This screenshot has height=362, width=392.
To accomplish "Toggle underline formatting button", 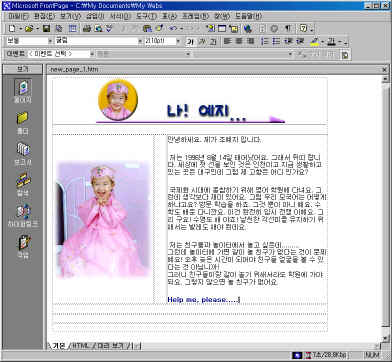I will pos(213,41).
